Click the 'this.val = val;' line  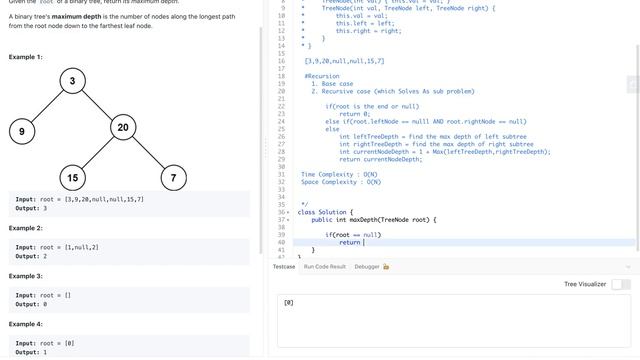(x=362, y=16)
